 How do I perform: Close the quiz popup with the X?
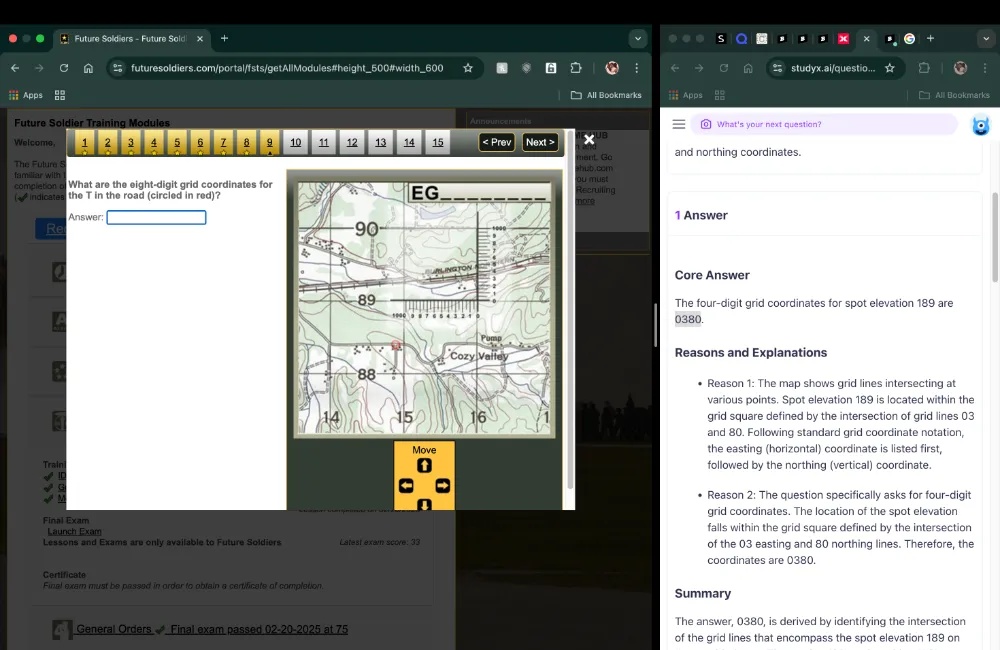tap(589, 140)
